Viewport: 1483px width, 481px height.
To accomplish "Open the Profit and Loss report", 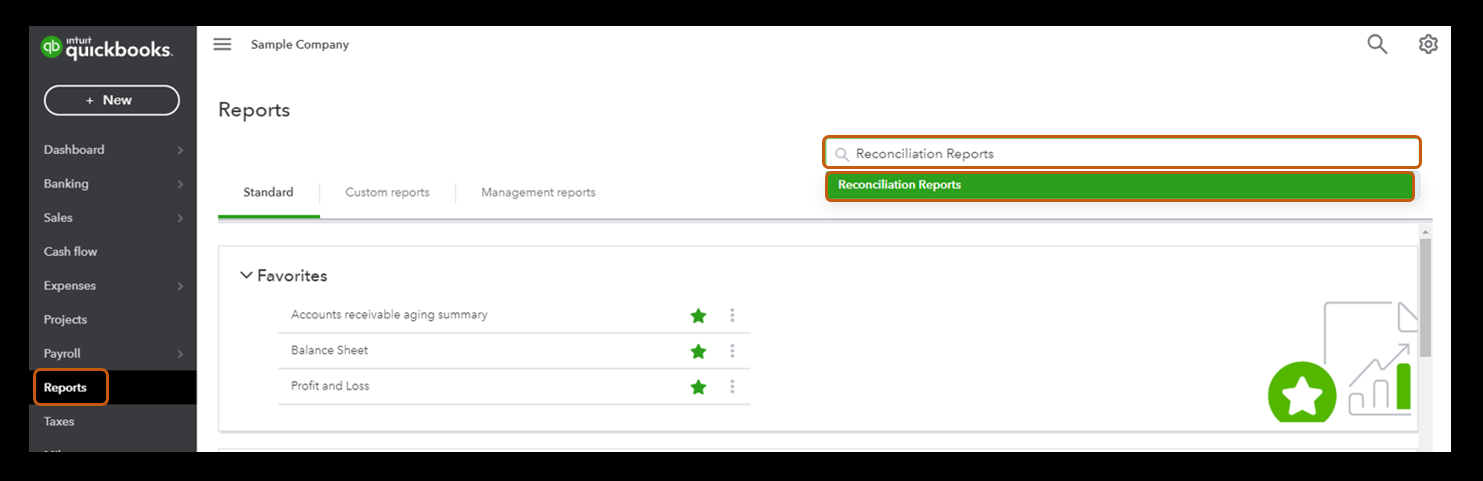I will coord(330,386).
